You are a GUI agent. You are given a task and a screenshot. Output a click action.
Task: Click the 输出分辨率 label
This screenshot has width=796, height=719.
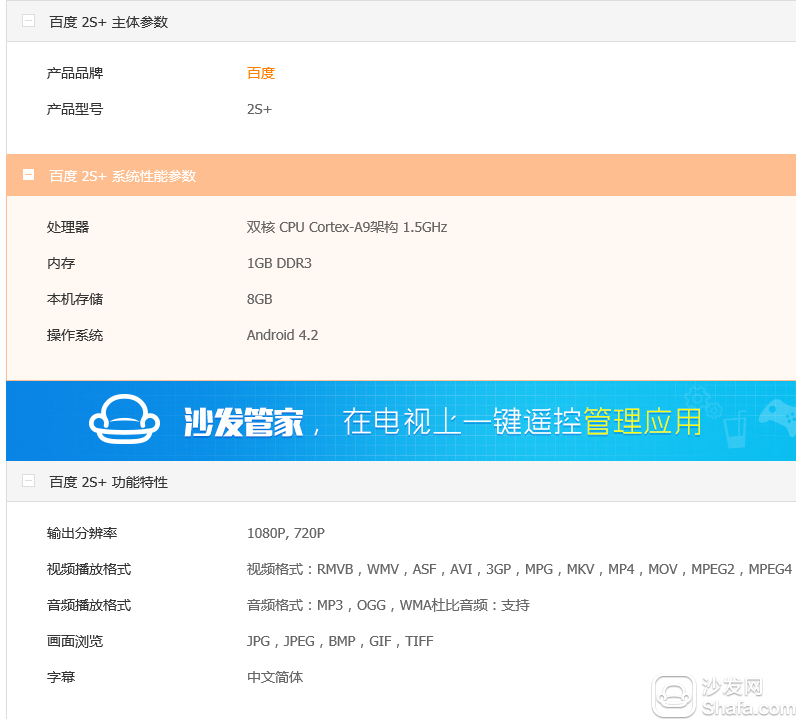click(x=82, y=533)
